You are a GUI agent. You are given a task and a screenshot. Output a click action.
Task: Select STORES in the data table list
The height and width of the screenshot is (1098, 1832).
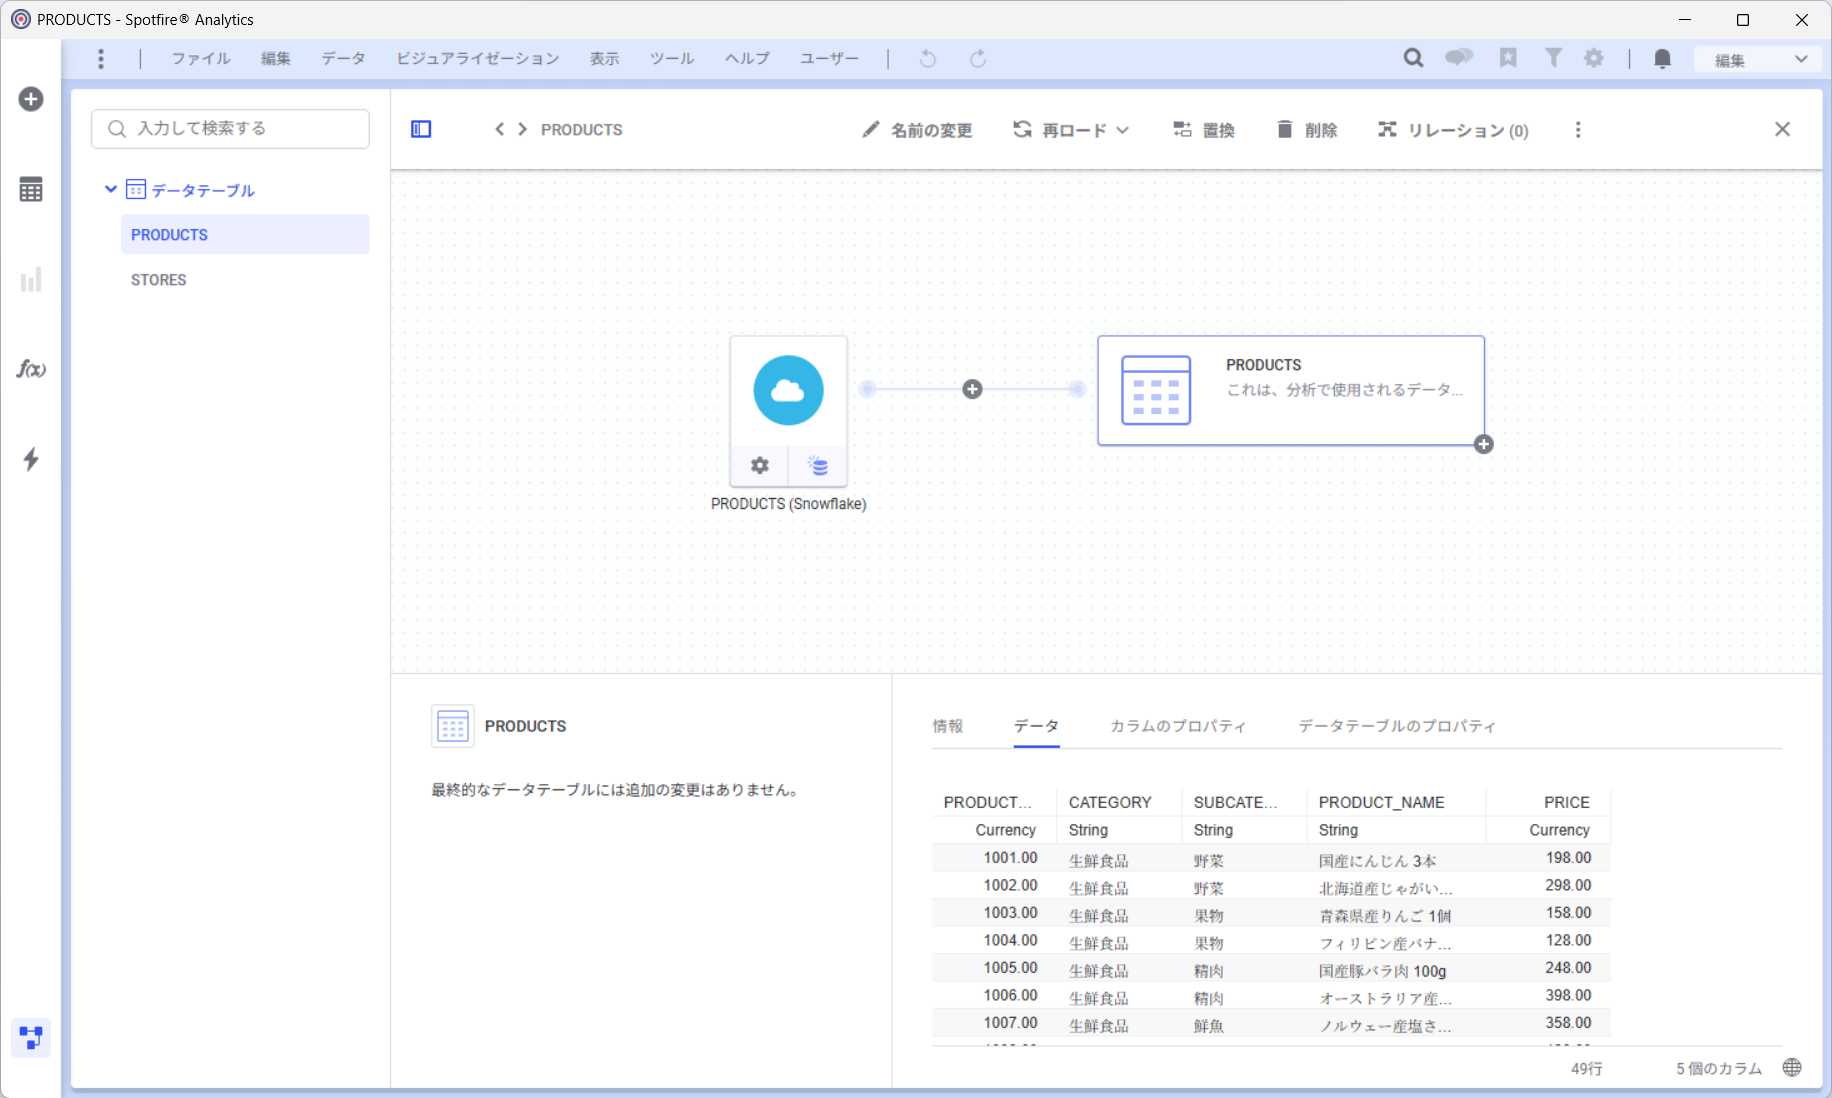pyautogui.click(x=245, y=279)
